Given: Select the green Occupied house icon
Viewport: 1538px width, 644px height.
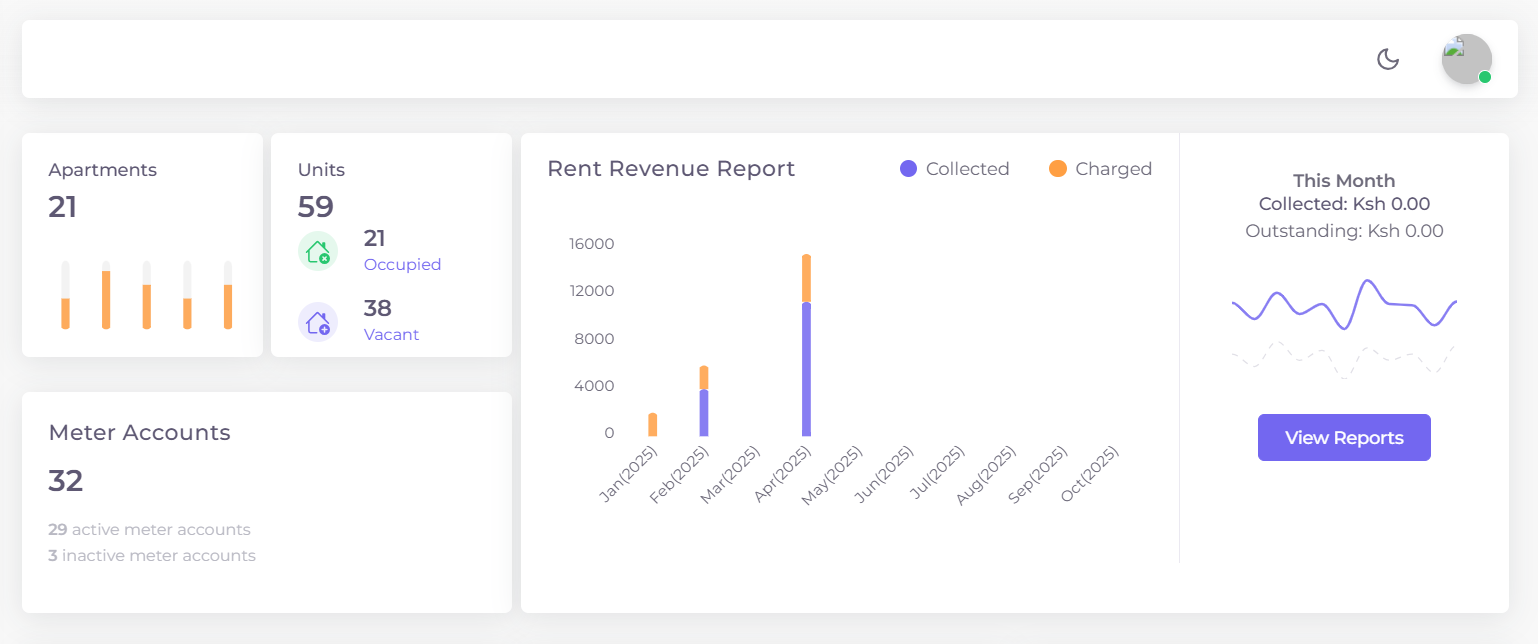Looking at the screenshot, I should pos(318,251).
